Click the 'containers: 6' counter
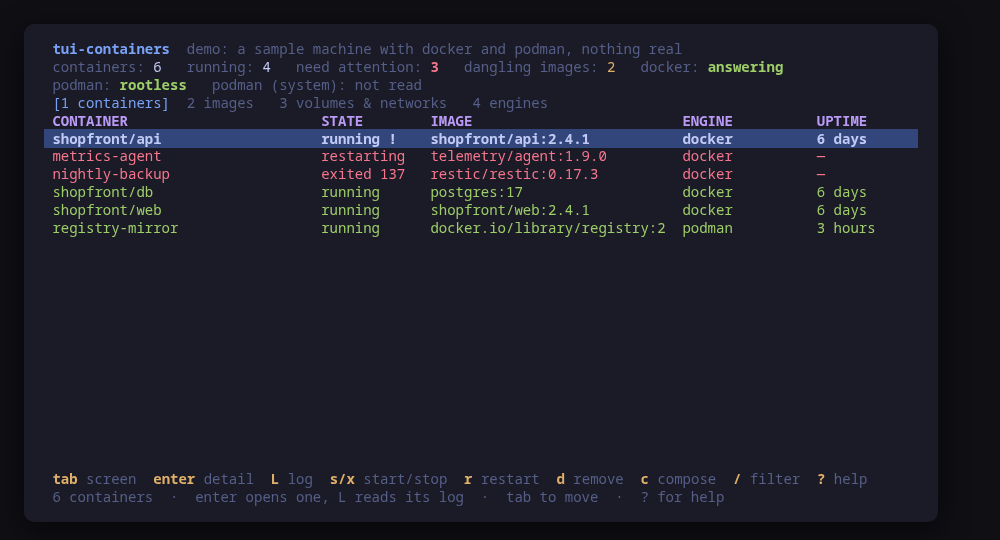1000x540 pixels. click(x=107, y=68)
